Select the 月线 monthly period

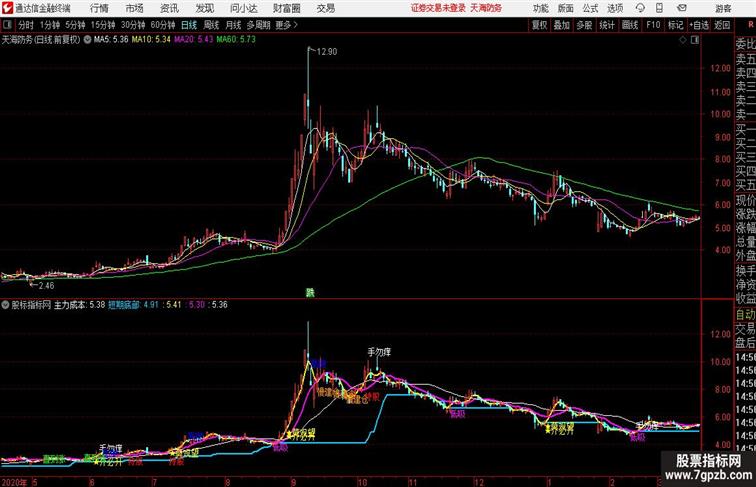click(x=233, y=25)
